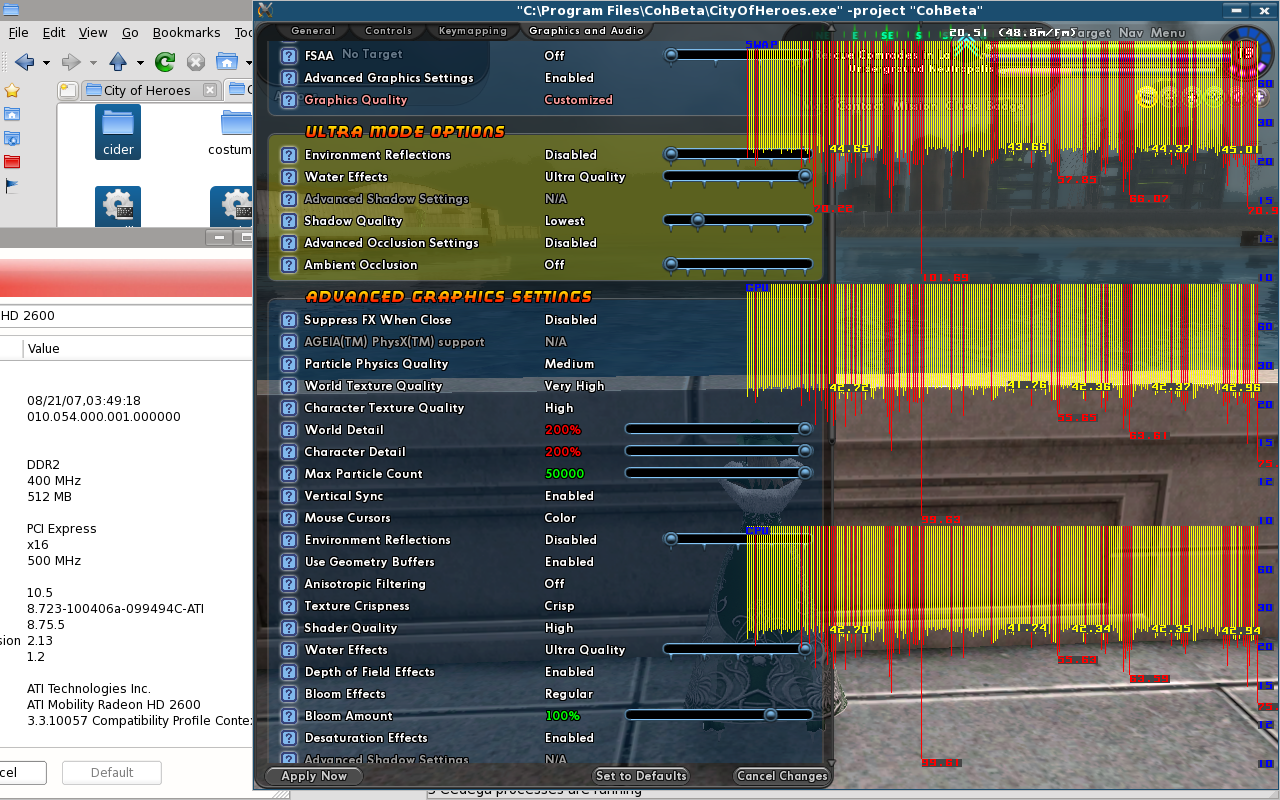The height and width of the screenshot is (800, 1280).
Task: Toggle Use Geometry Buffers Enabled value
Action: (x=569, y=562)
